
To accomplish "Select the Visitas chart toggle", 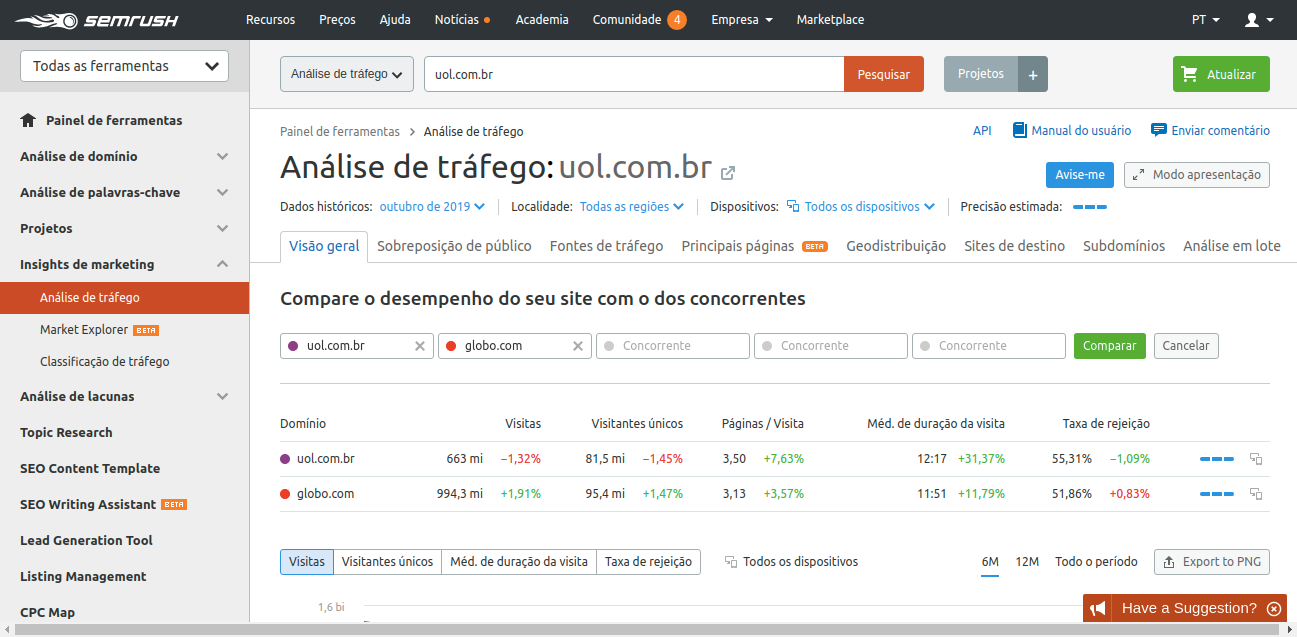I will point(307,562).
